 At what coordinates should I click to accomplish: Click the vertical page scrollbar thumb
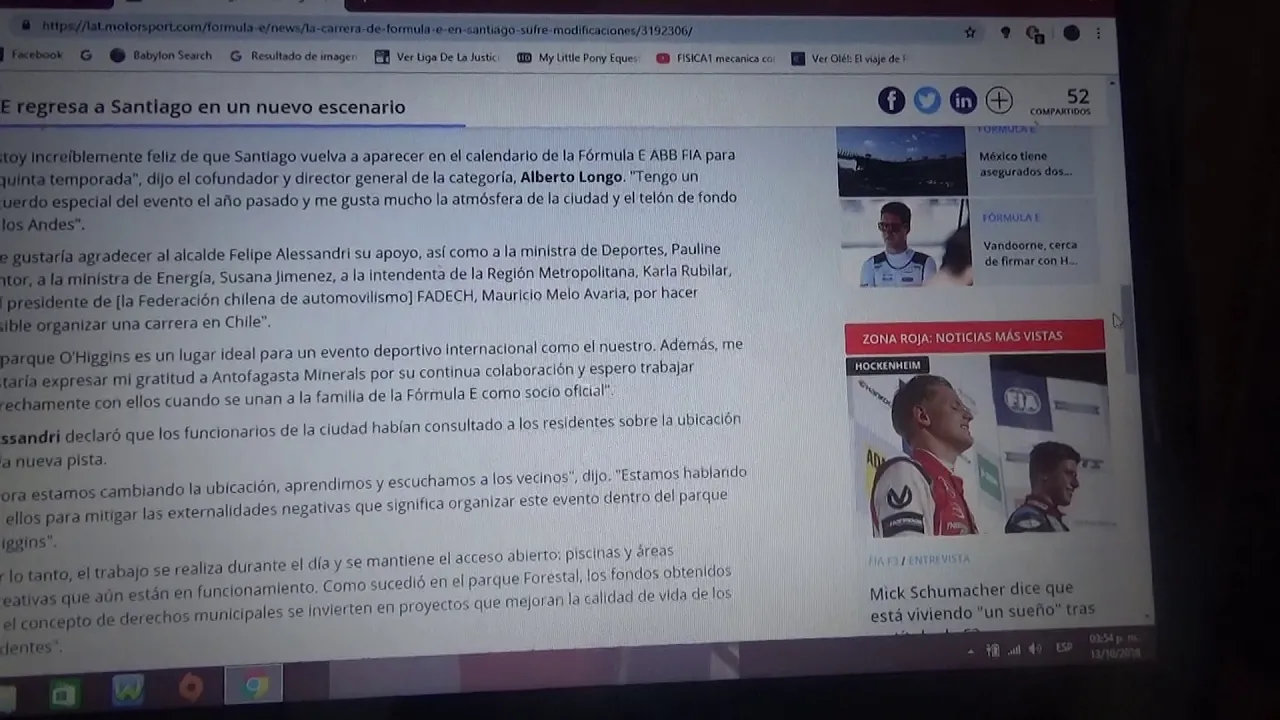point(1127,329)
